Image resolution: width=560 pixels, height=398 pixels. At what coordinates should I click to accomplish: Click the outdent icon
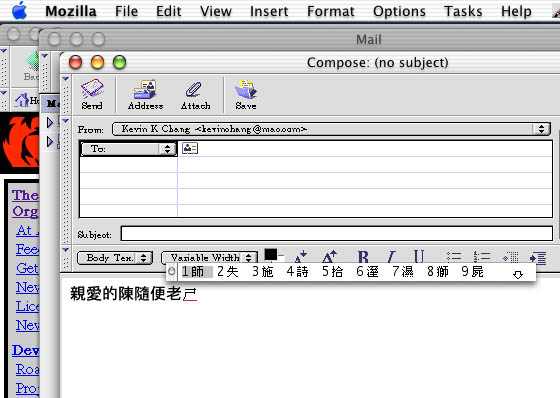point(510,257)
